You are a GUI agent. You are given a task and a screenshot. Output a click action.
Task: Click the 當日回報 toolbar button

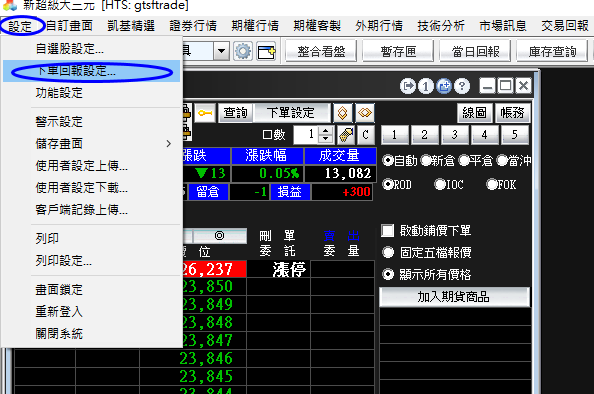click(x=475, y=51)
